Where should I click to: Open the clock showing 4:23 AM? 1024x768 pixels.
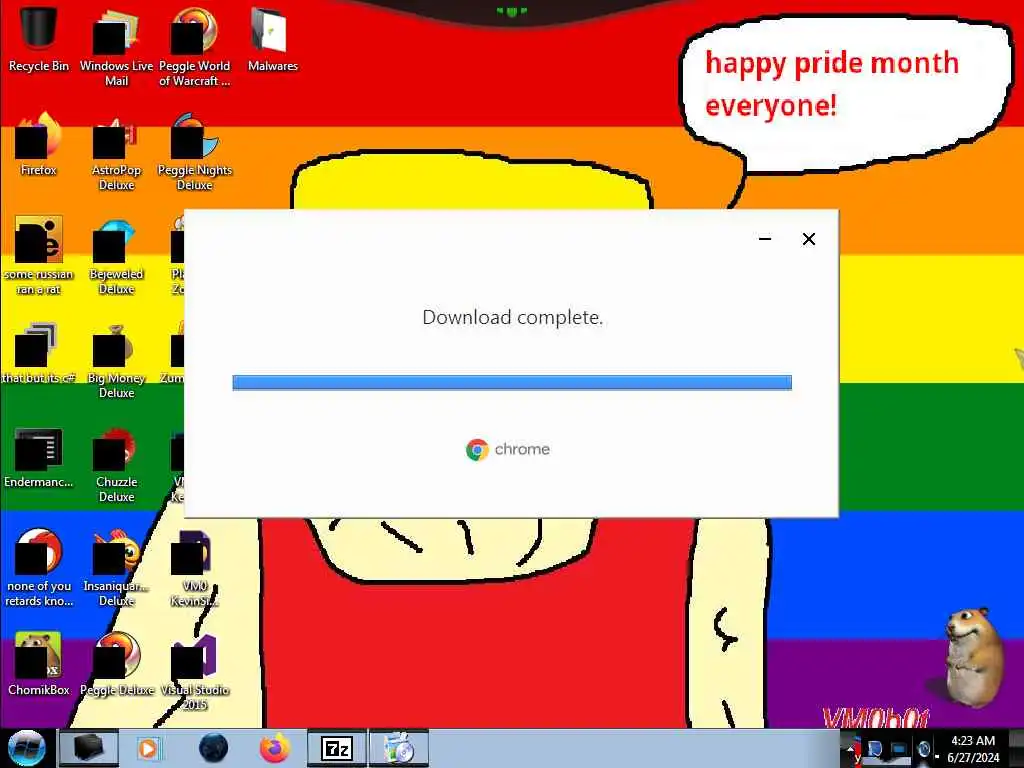(973, 748)
